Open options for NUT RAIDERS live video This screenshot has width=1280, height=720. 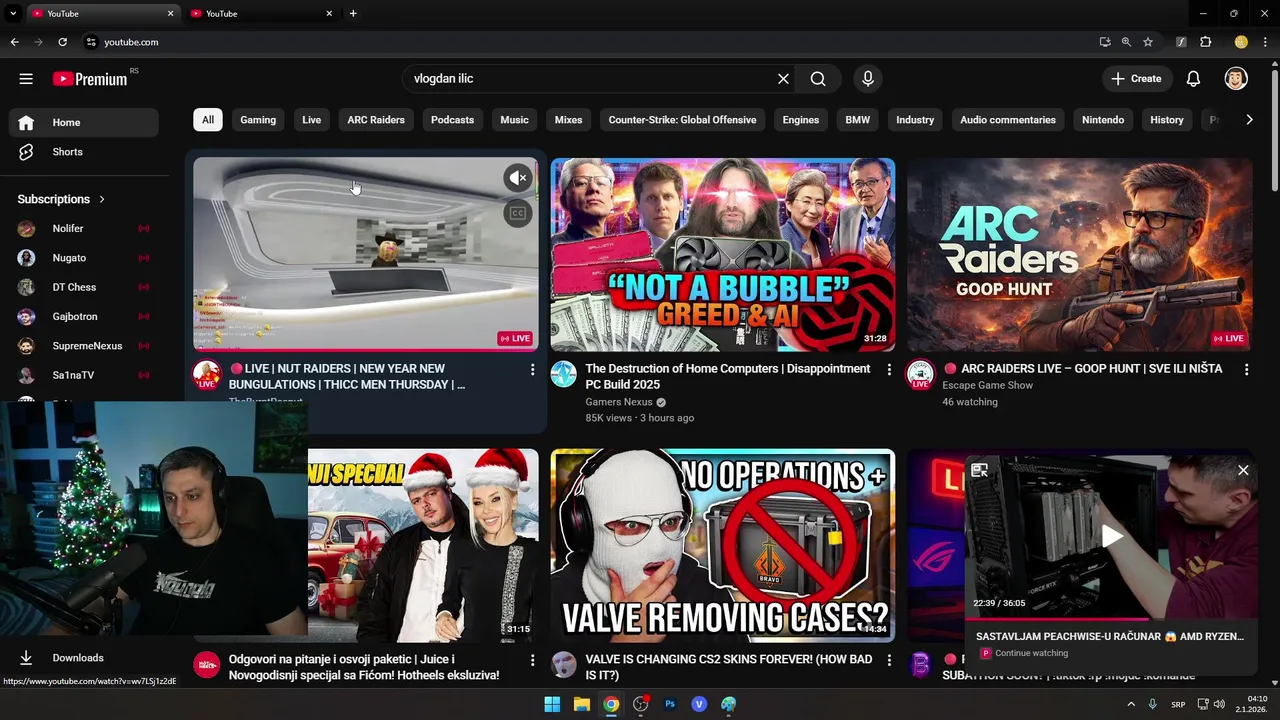532,370
